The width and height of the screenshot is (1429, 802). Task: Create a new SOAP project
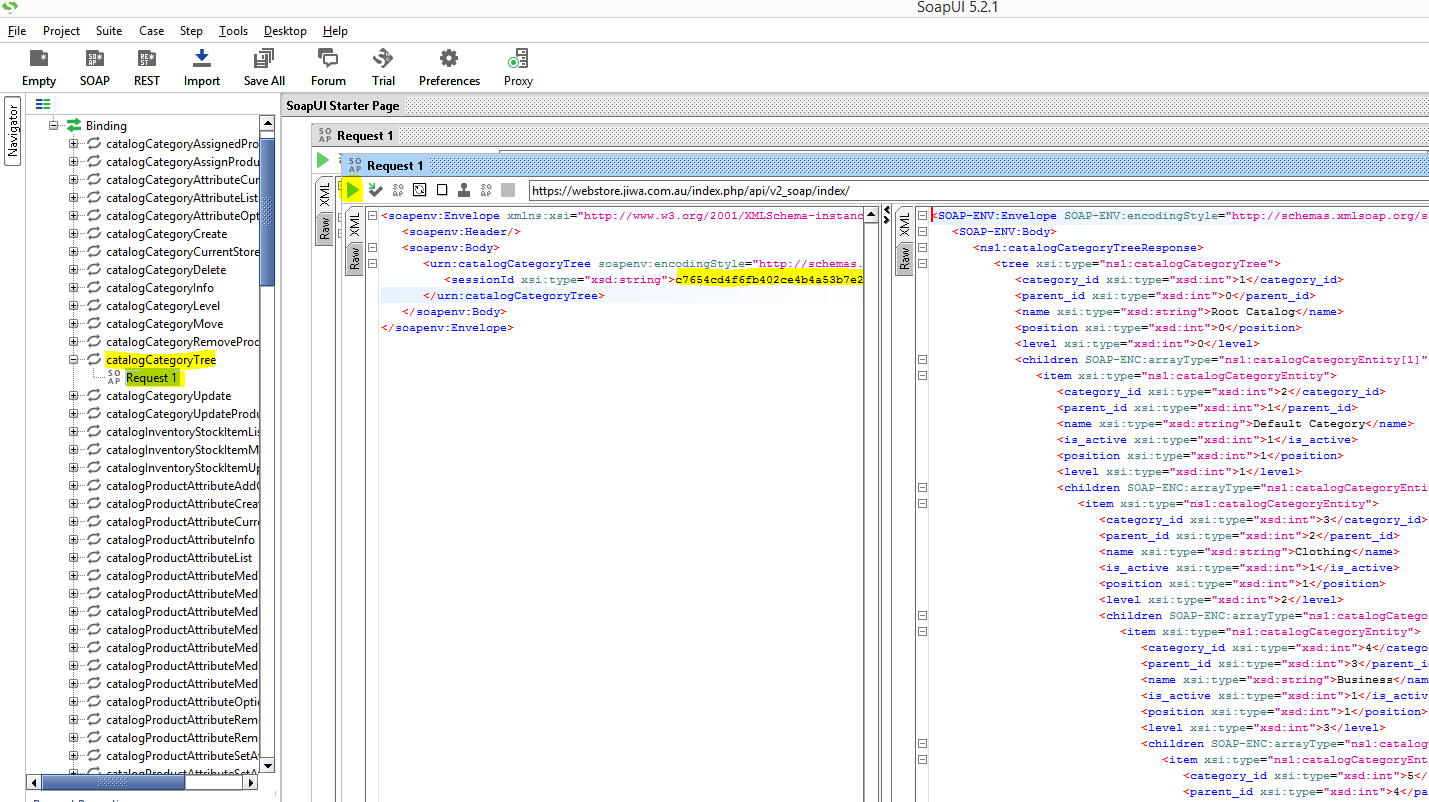coord(95,66)
